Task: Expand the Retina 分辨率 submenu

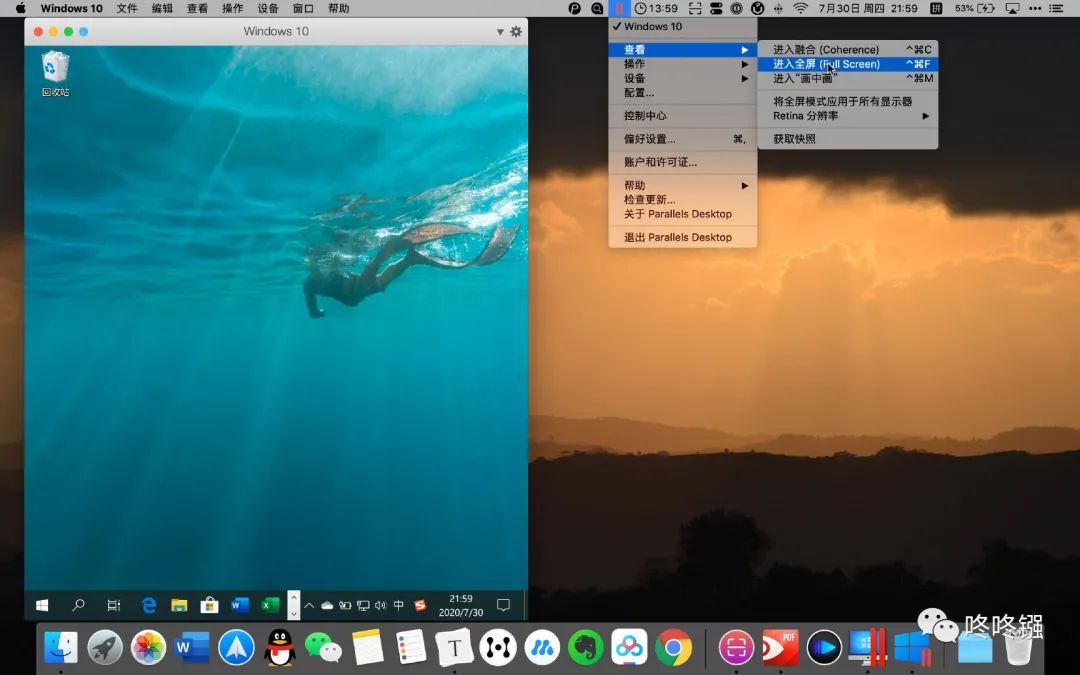Action: click(x=848, y=116)
